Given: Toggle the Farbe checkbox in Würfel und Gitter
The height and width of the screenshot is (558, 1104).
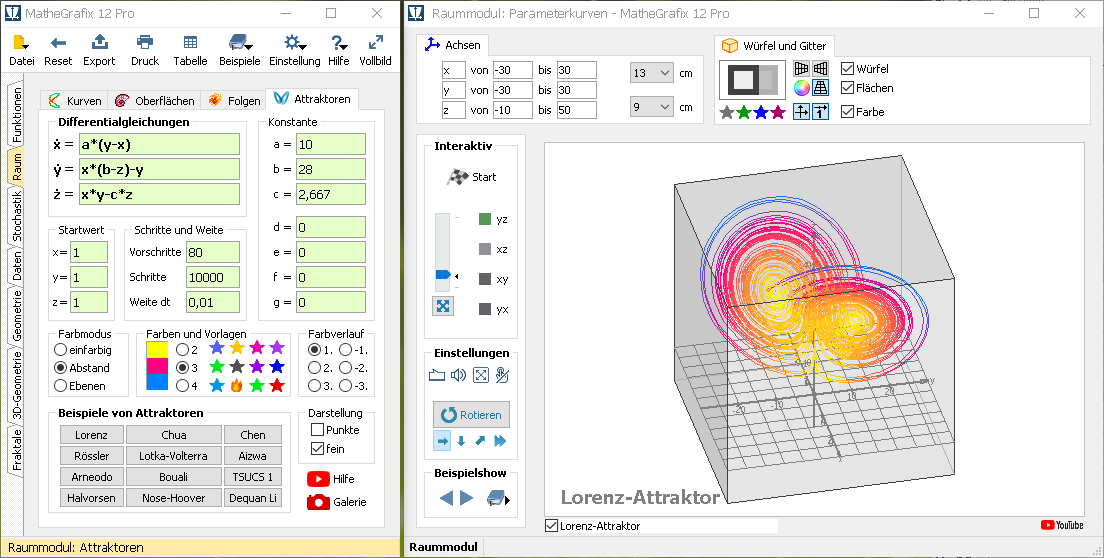Looking at the screenshot, I should (x=848, y=112).
